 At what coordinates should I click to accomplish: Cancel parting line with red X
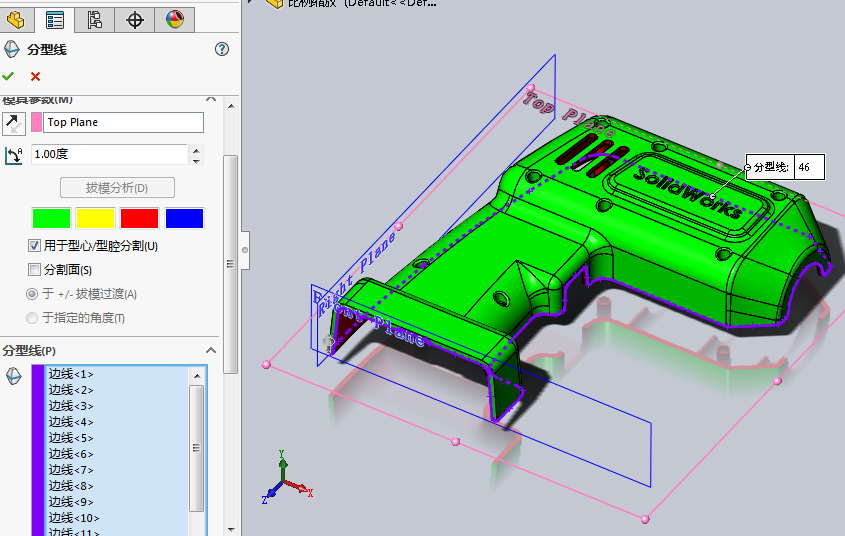pyautogui.click(x=36, y=76)
